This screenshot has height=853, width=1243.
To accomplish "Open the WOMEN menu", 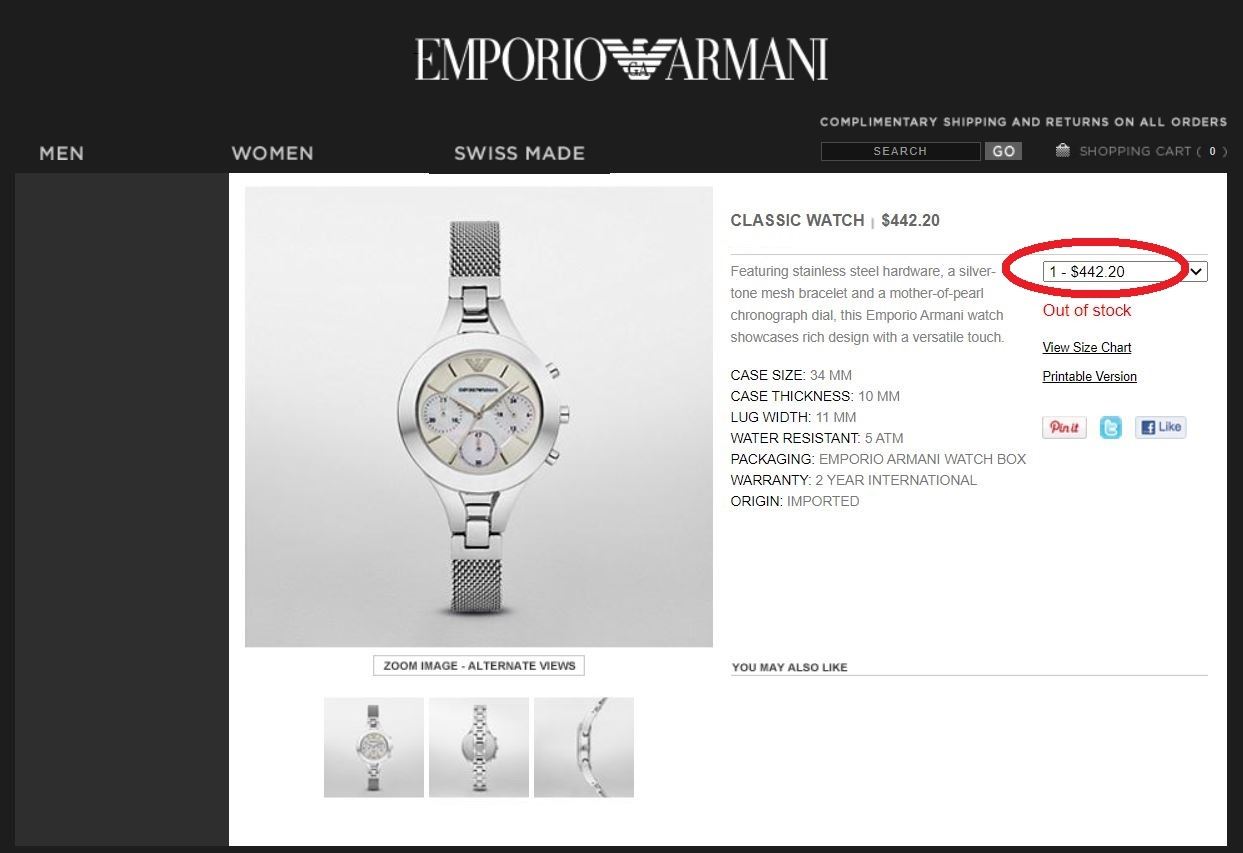I will (x=272, y=153).
